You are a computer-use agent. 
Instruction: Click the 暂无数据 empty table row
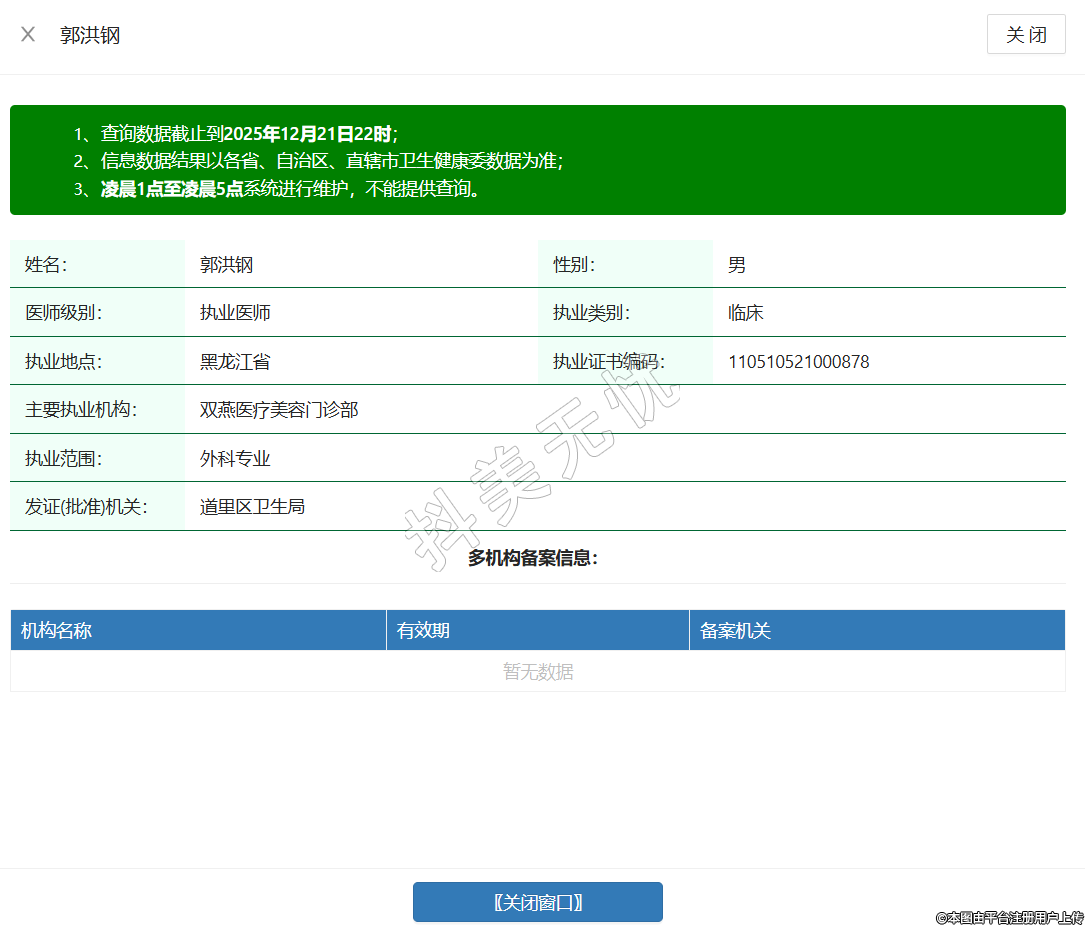coord(537,672)
